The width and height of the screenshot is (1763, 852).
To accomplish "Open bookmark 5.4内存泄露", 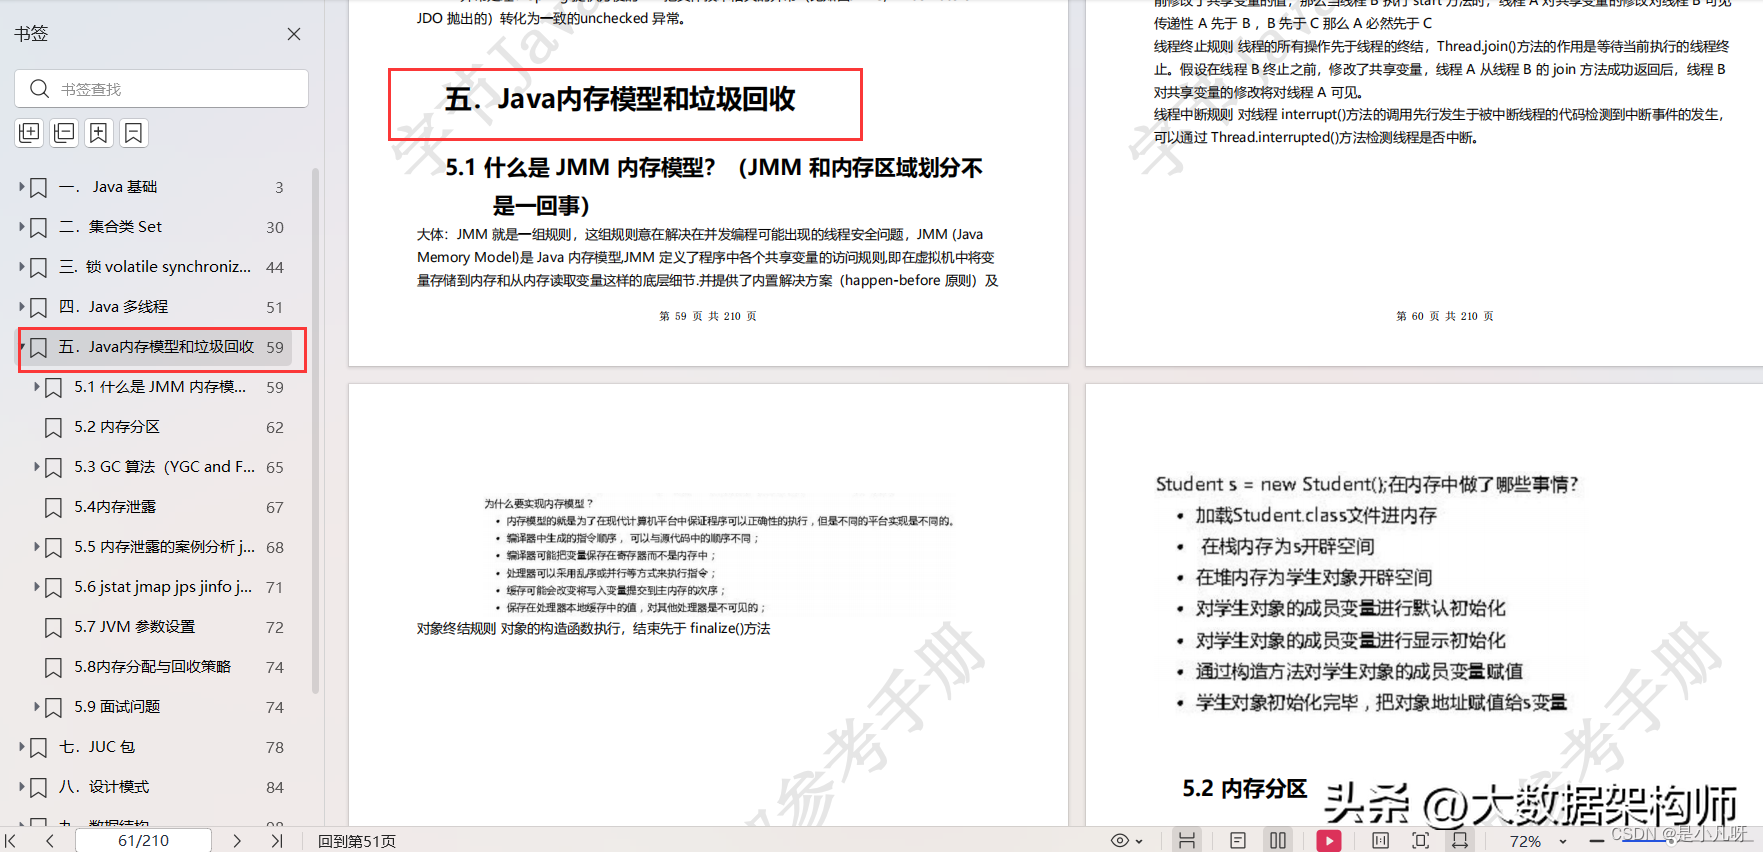I will point(115,507).
